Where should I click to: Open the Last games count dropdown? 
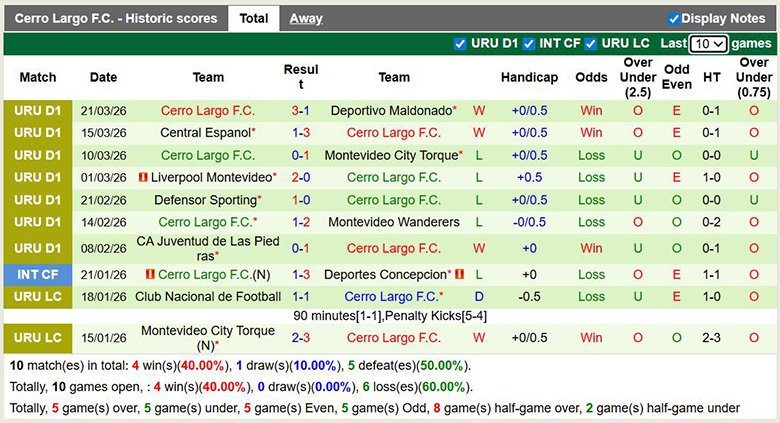tap(708, 44)
